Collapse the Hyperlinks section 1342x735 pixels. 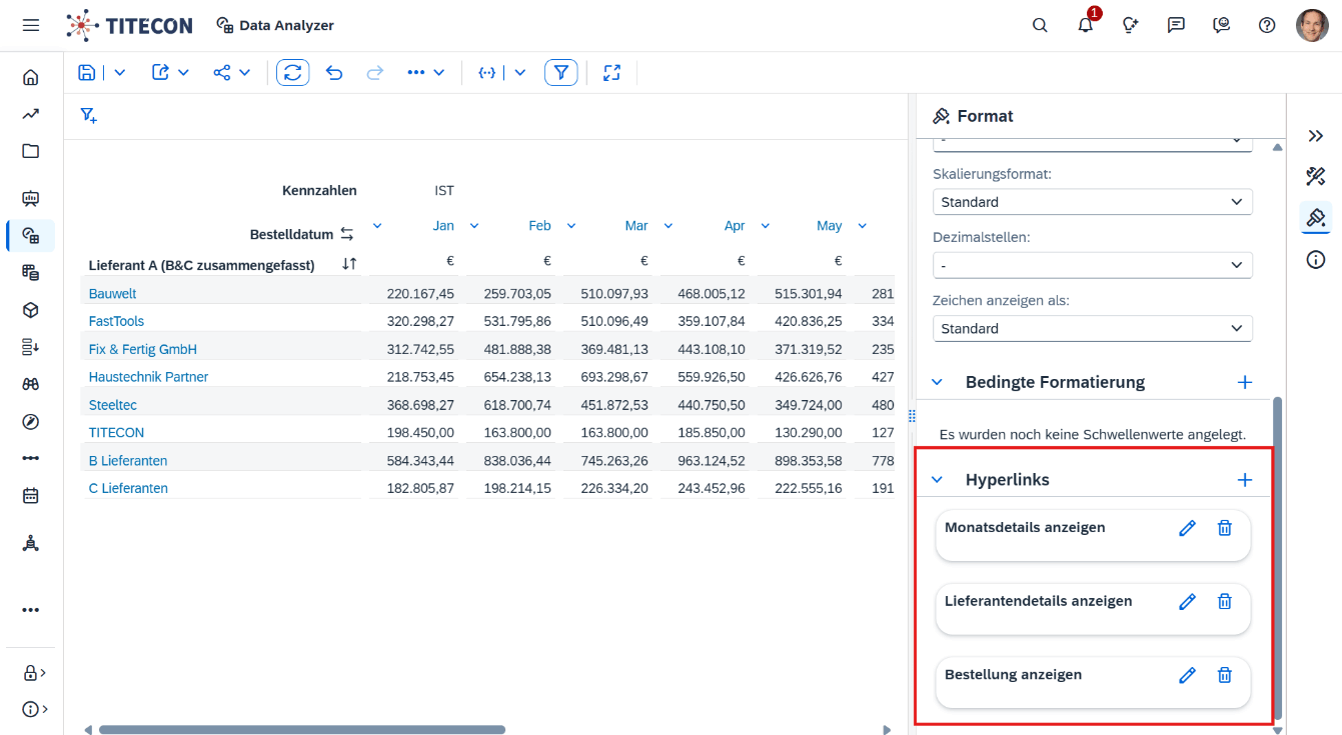[x=937, y=480]
